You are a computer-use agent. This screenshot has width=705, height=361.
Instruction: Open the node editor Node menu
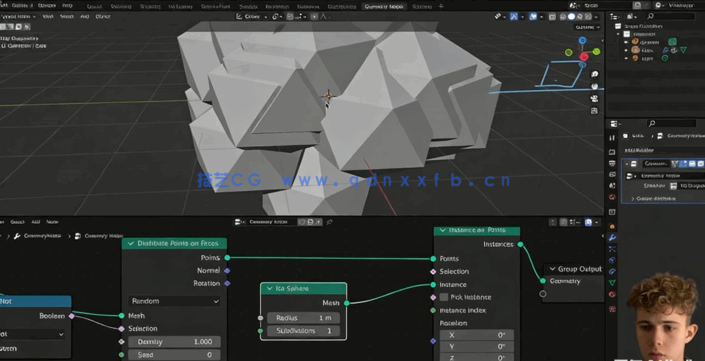52,222
